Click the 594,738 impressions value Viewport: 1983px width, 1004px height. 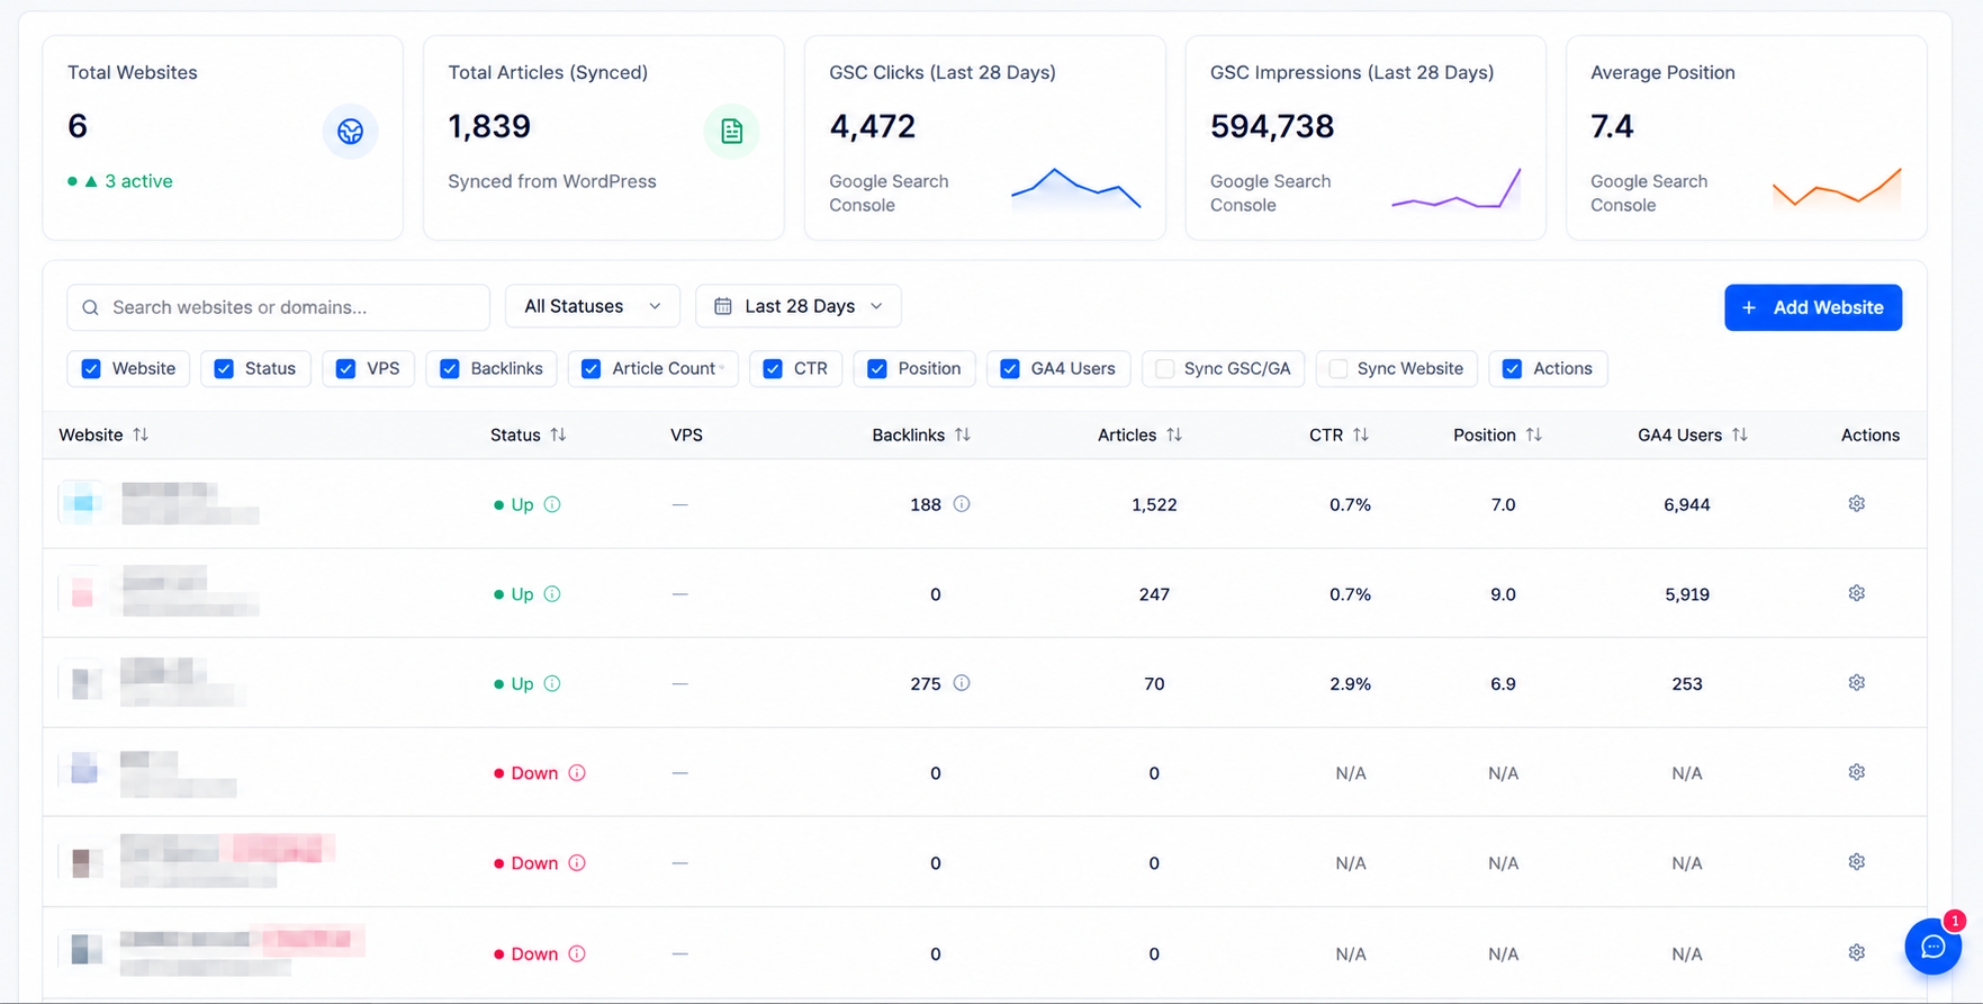[x=1271, y=127]
